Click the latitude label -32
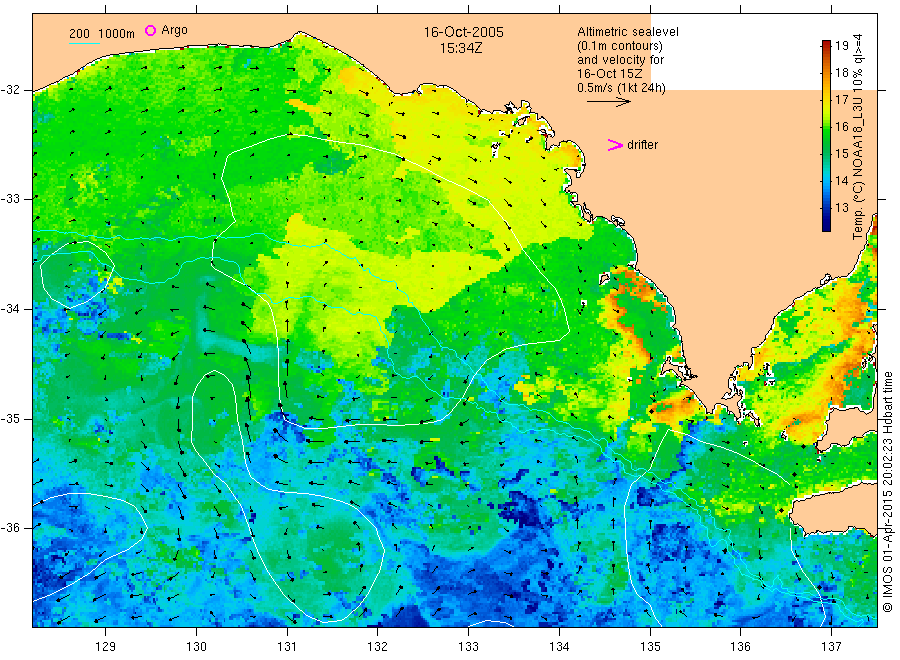This screenshot has height=660, width=900. (10, 90)
